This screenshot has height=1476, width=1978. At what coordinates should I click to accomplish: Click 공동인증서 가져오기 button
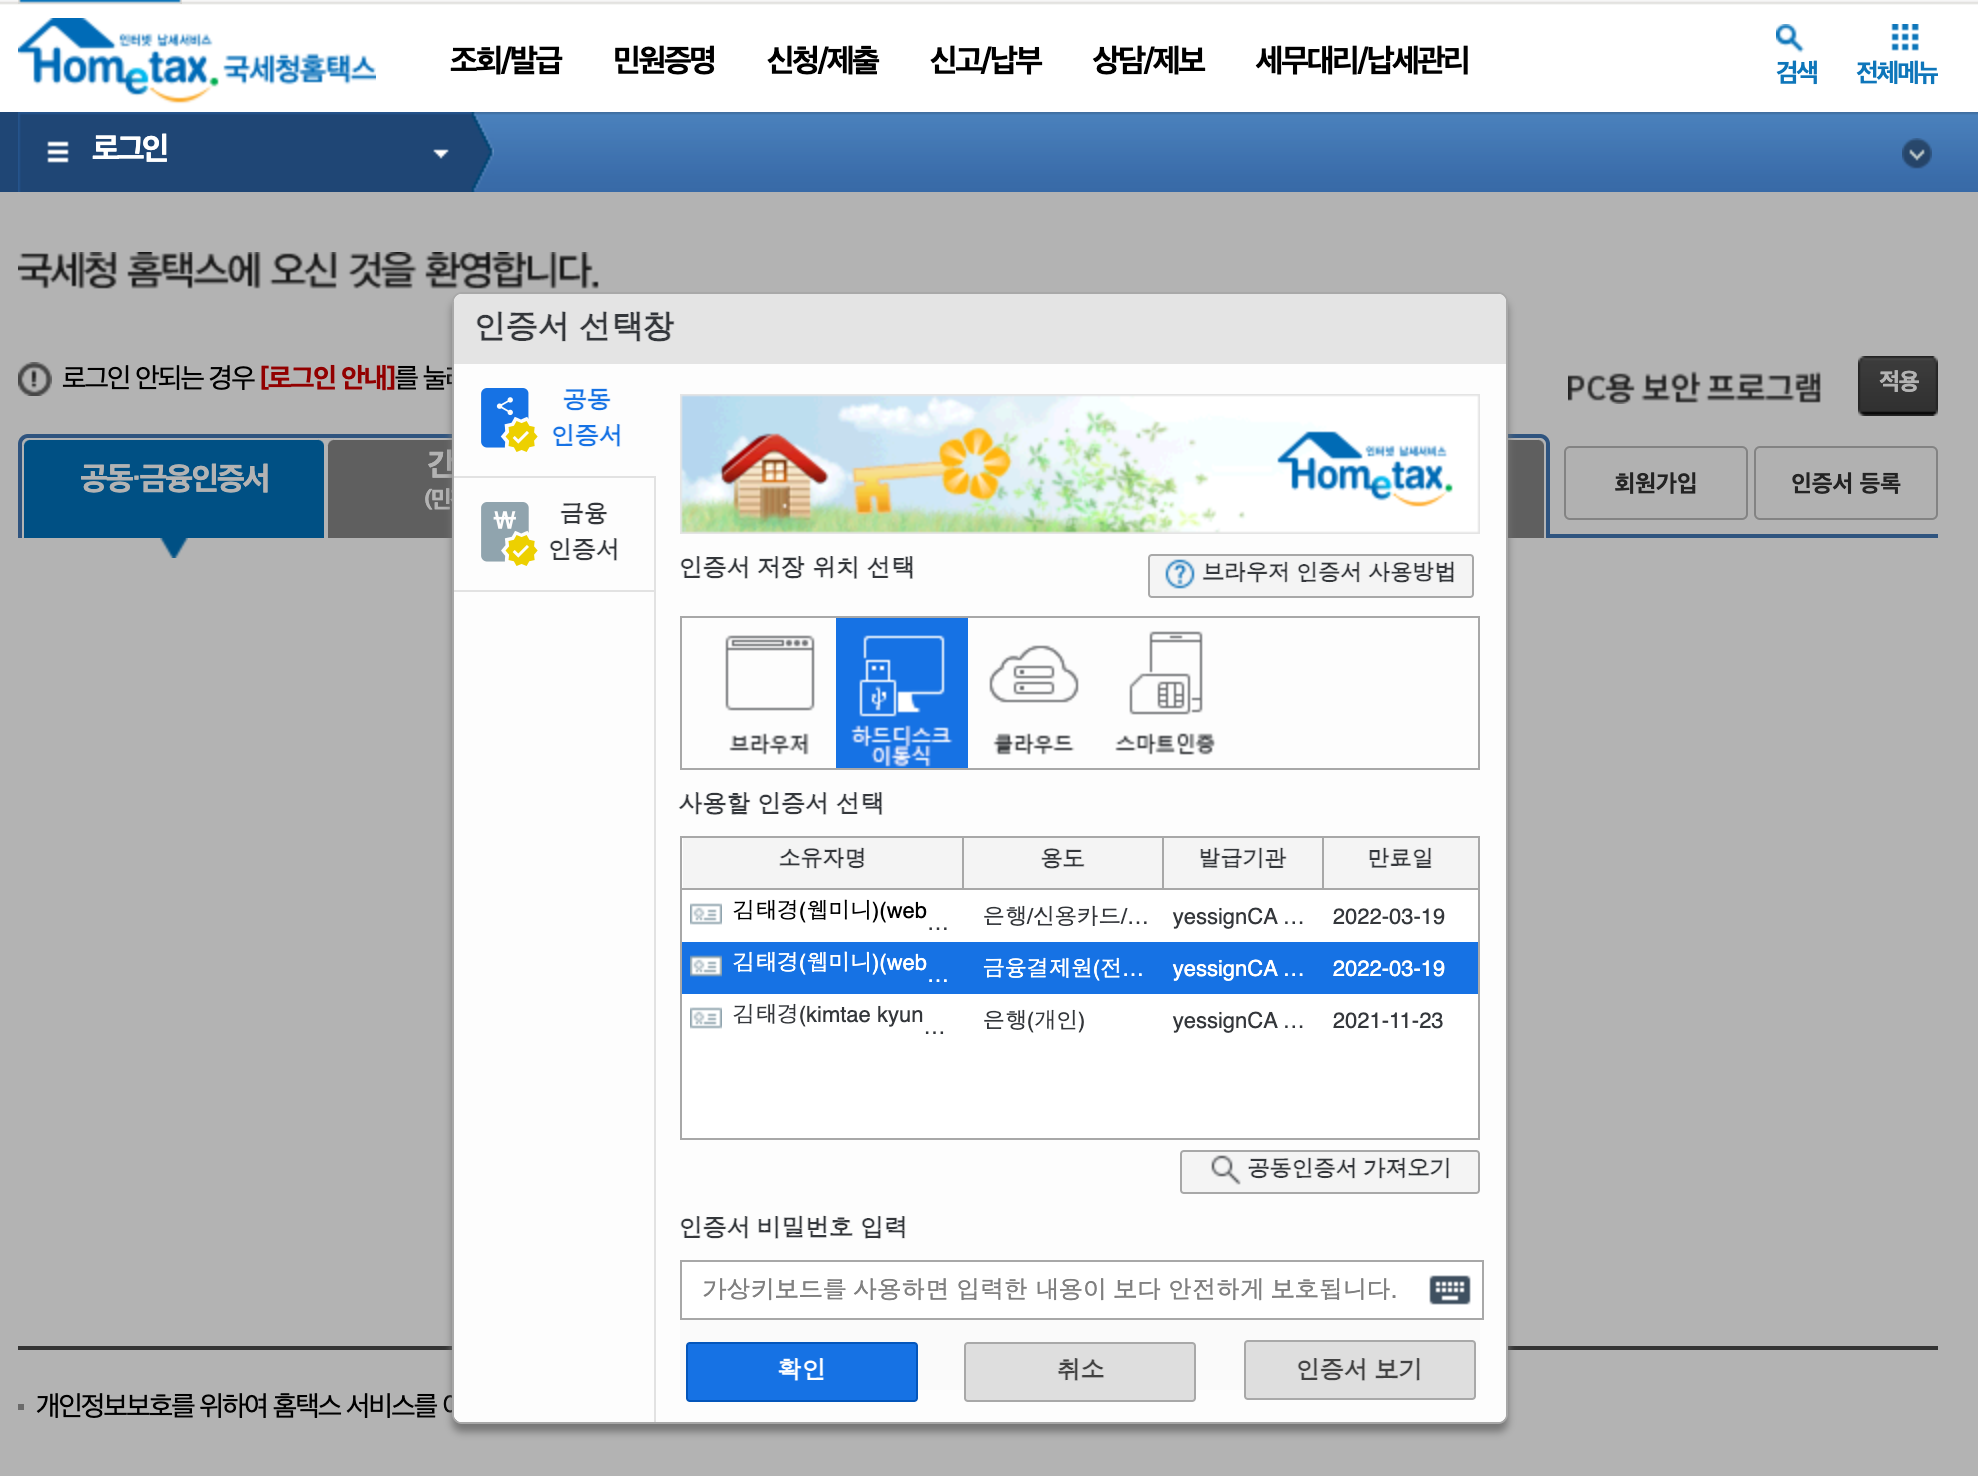pos(1329,1170)
